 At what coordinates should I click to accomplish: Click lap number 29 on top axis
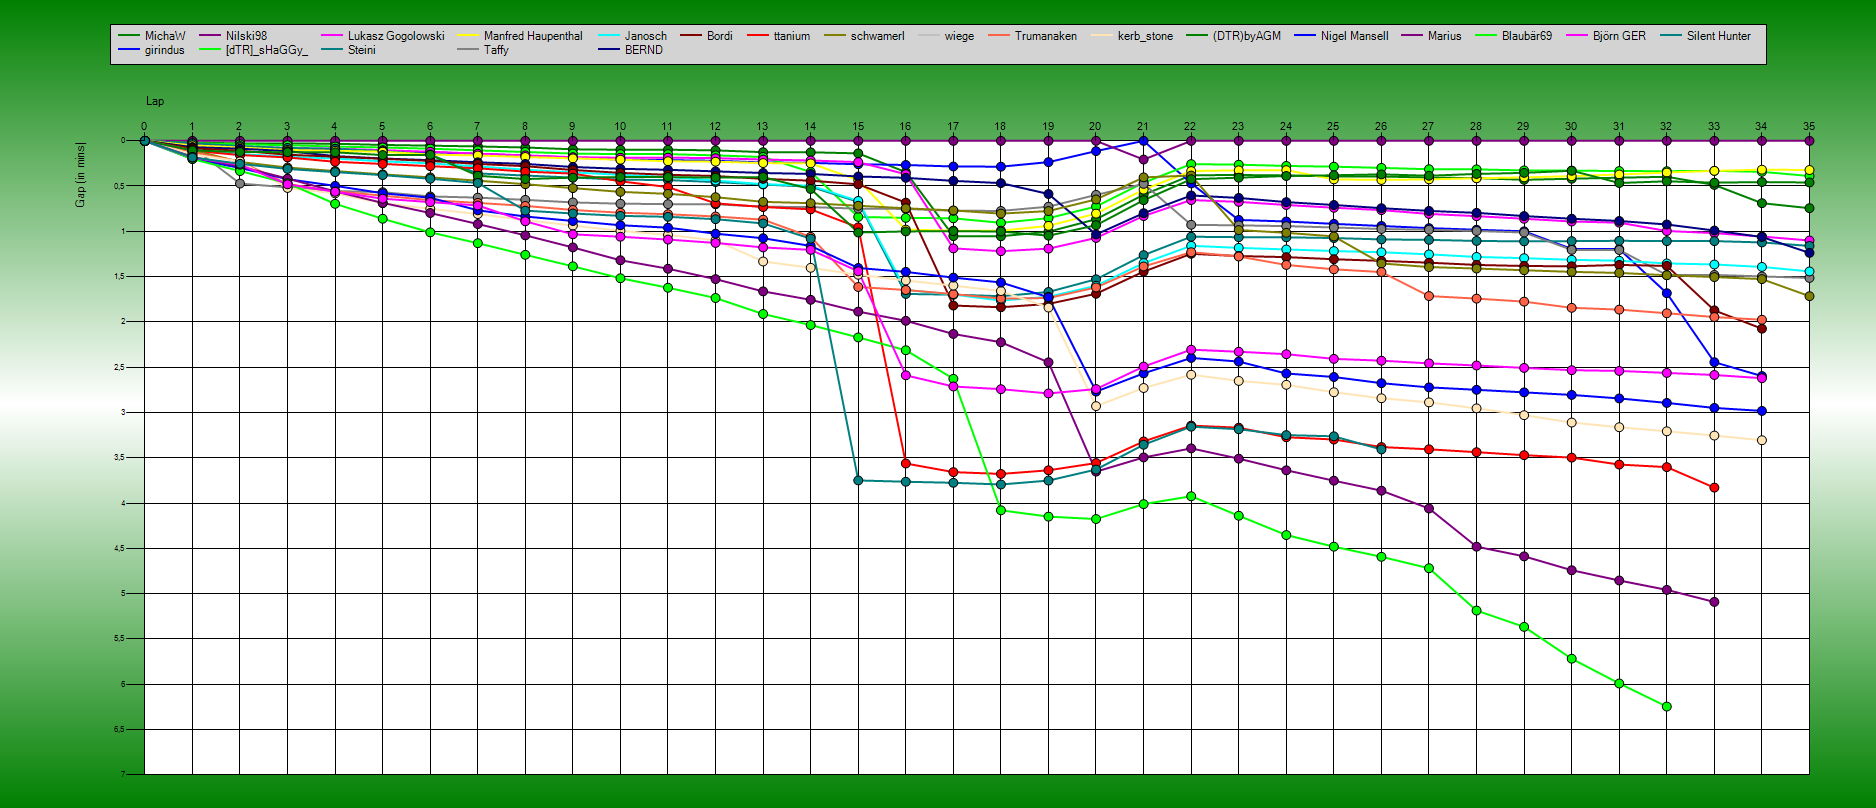pos(1523,127)
